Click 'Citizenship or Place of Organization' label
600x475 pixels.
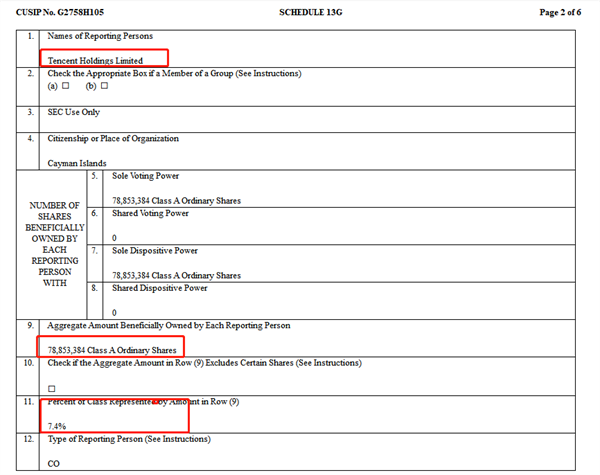point(113,138)
